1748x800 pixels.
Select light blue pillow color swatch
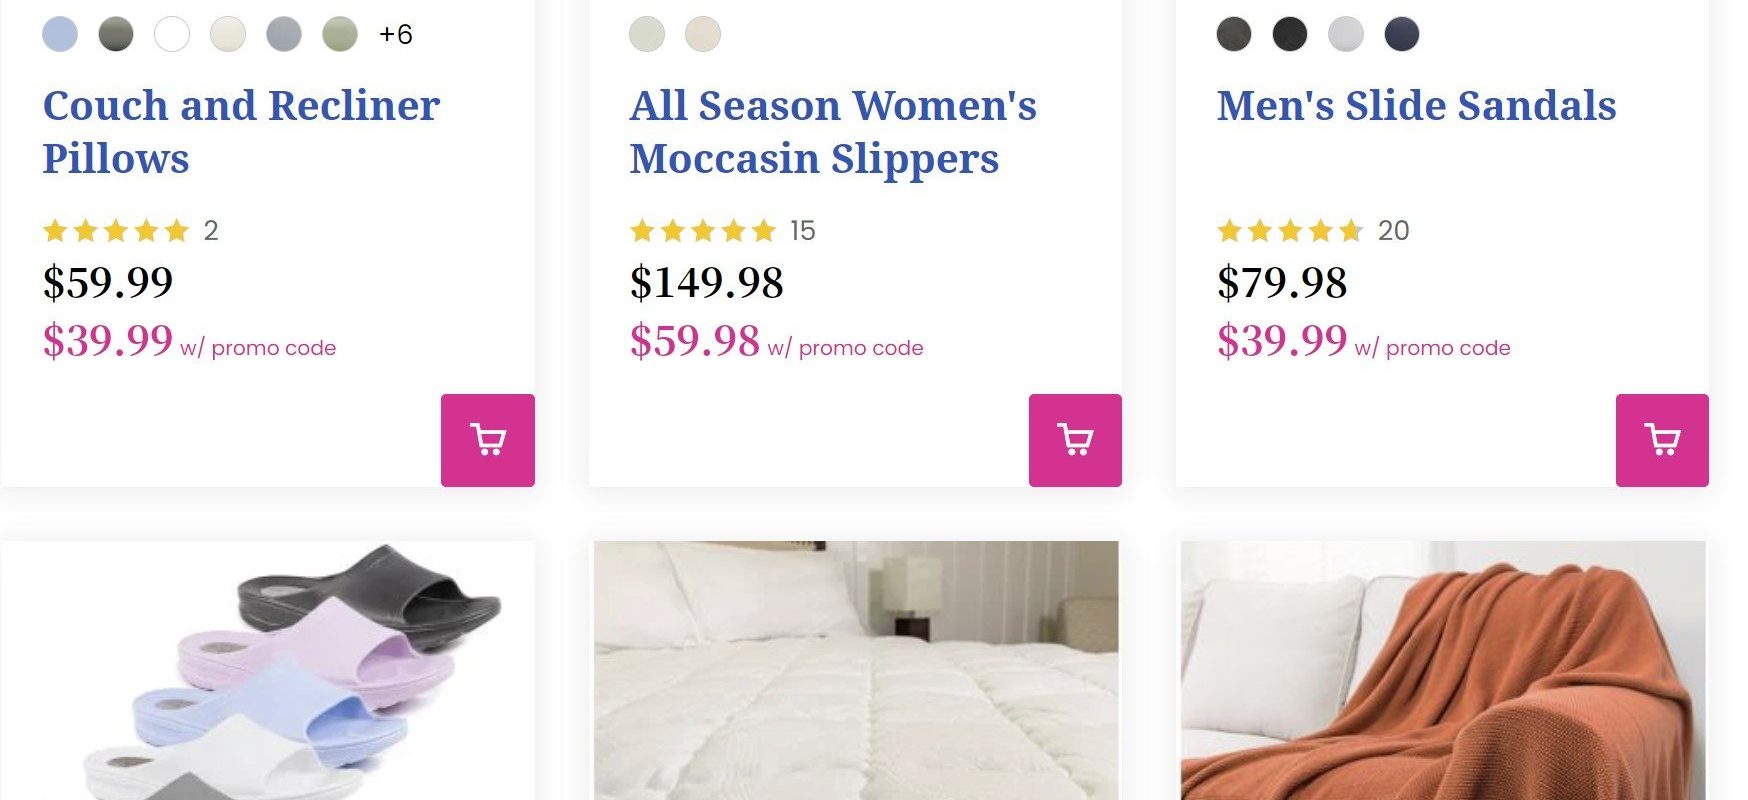(60, 34)
